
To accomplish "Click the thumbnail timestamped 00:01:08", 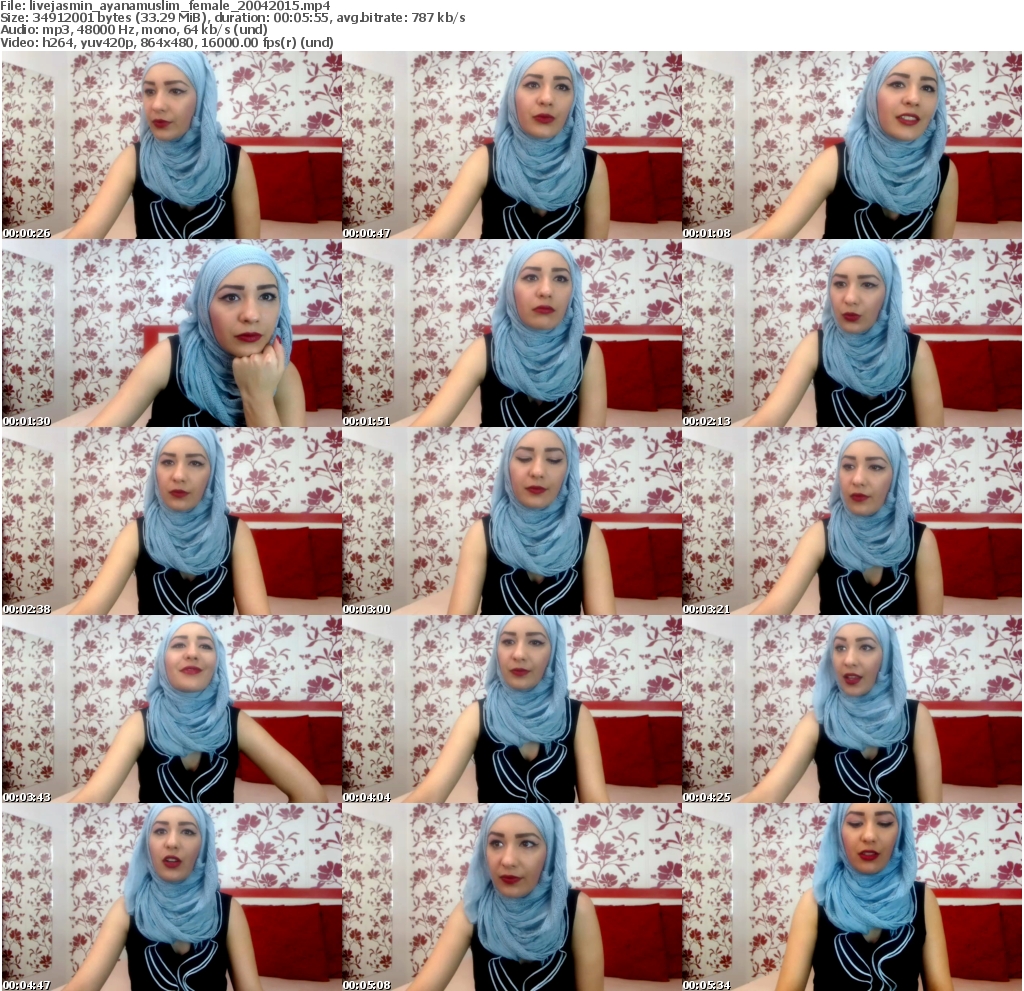I will click(x=852, y=145).
